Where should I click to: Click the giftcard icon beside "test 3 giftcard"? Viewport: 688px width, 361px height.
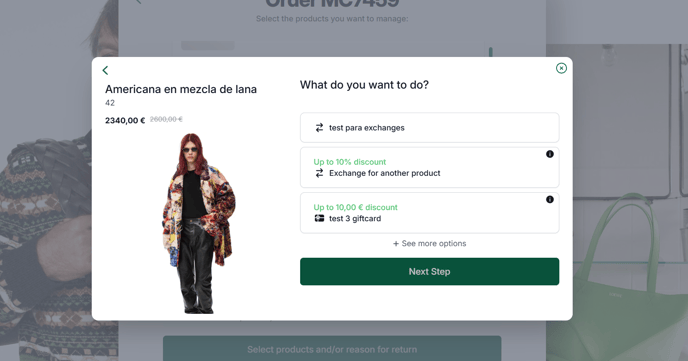(319, 218)
